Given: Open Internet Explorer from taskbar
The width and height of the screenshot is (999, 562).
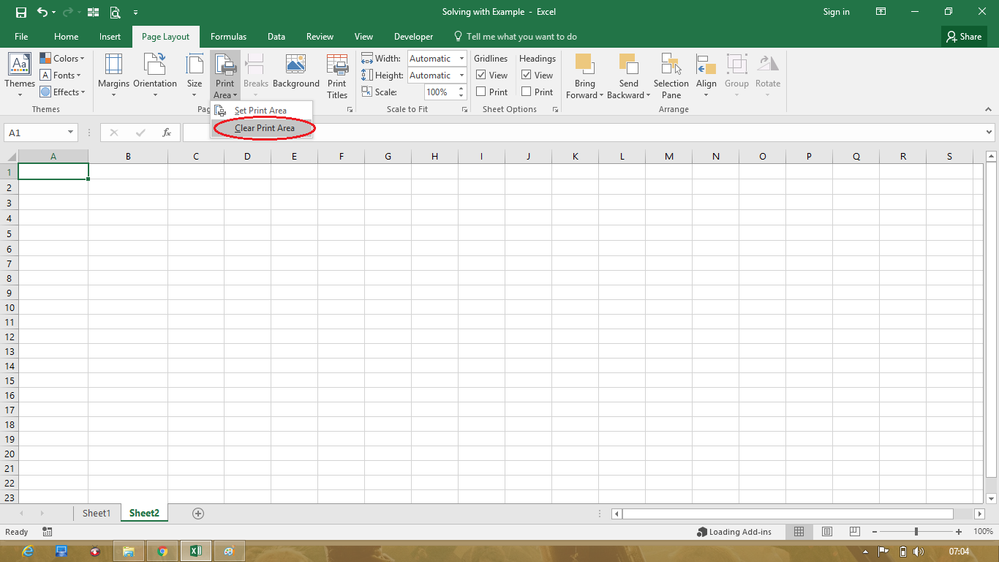Looking at the screenshot, I should pos(27,551).
